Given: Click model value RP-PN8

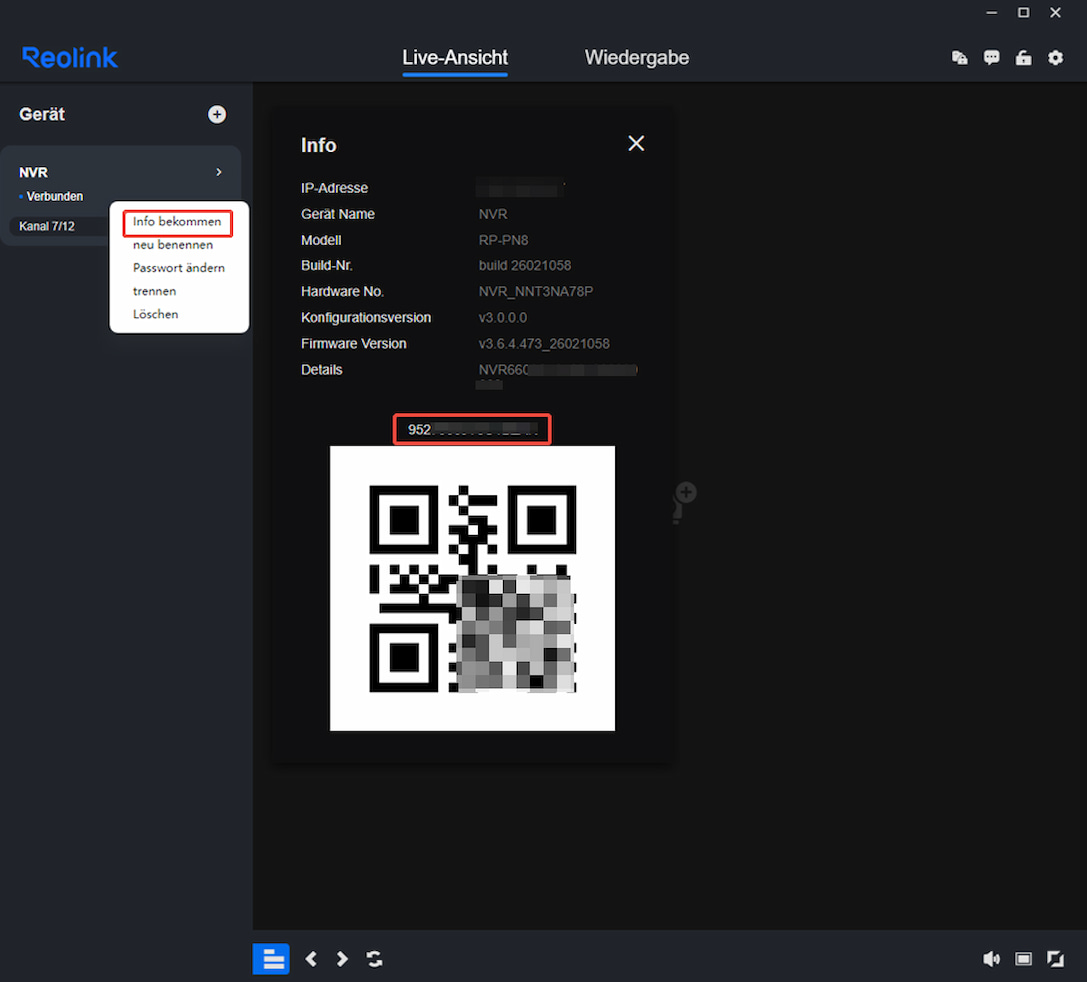Looking at the screenshot, I should pyautogui.click(x=503, y=240).
